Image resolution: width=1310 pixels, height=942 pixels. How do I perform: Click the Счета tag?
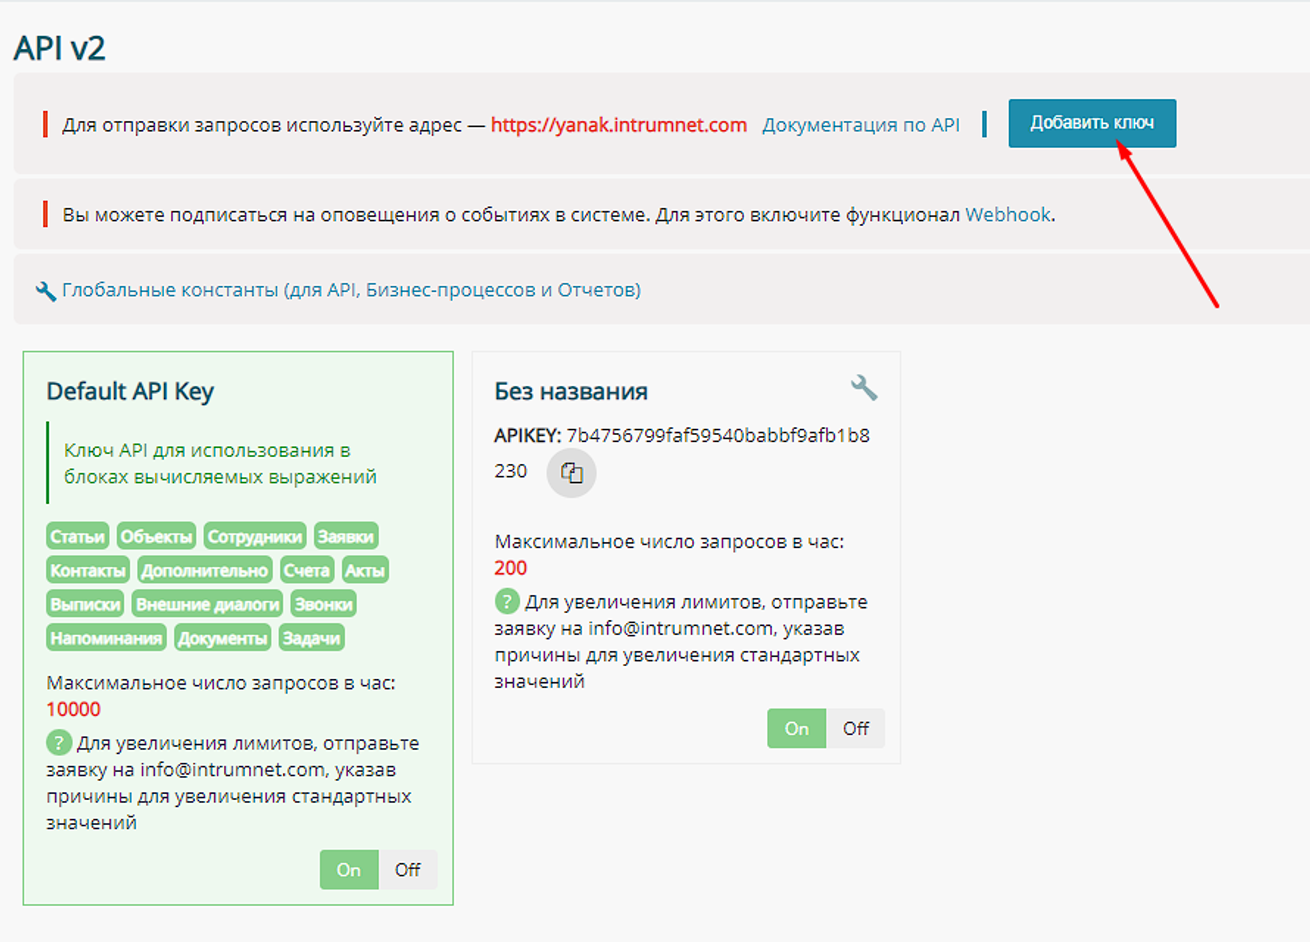306,571
